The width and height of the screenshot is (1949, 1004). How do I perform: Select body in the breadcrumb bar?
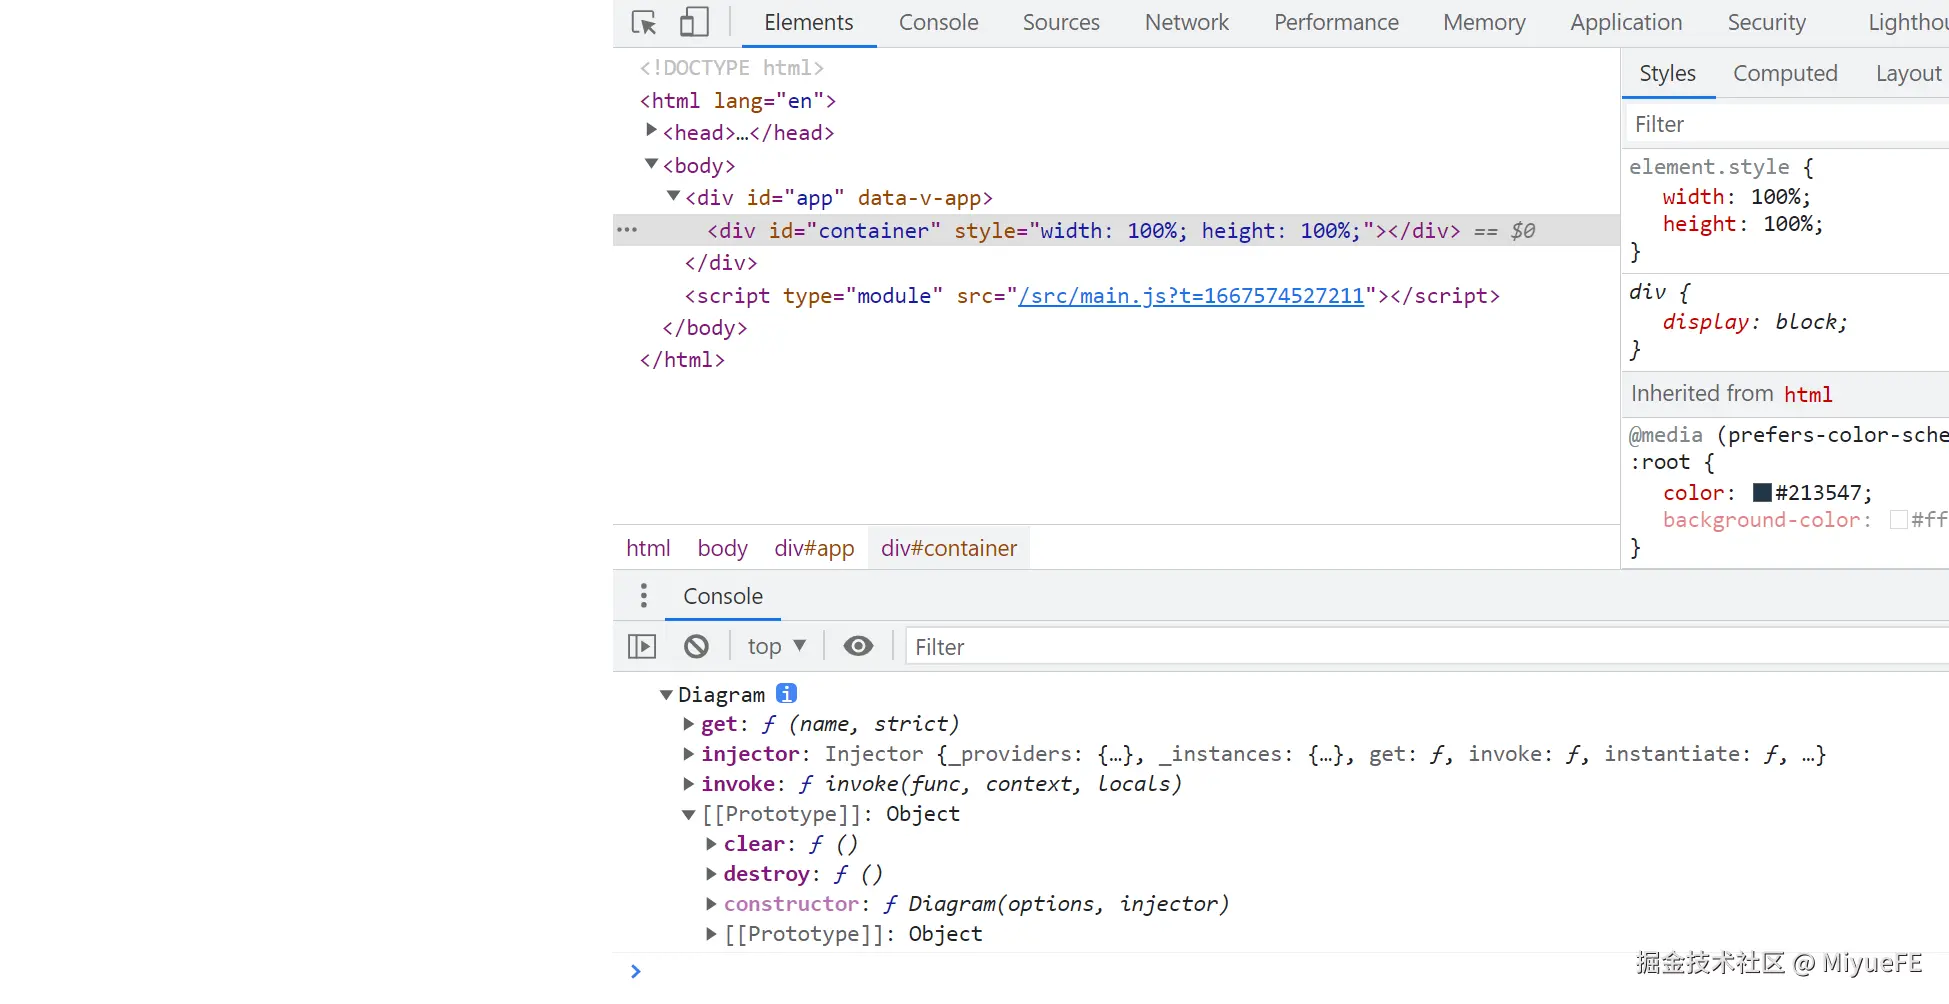pyautogui.click(x=722, y=548)
